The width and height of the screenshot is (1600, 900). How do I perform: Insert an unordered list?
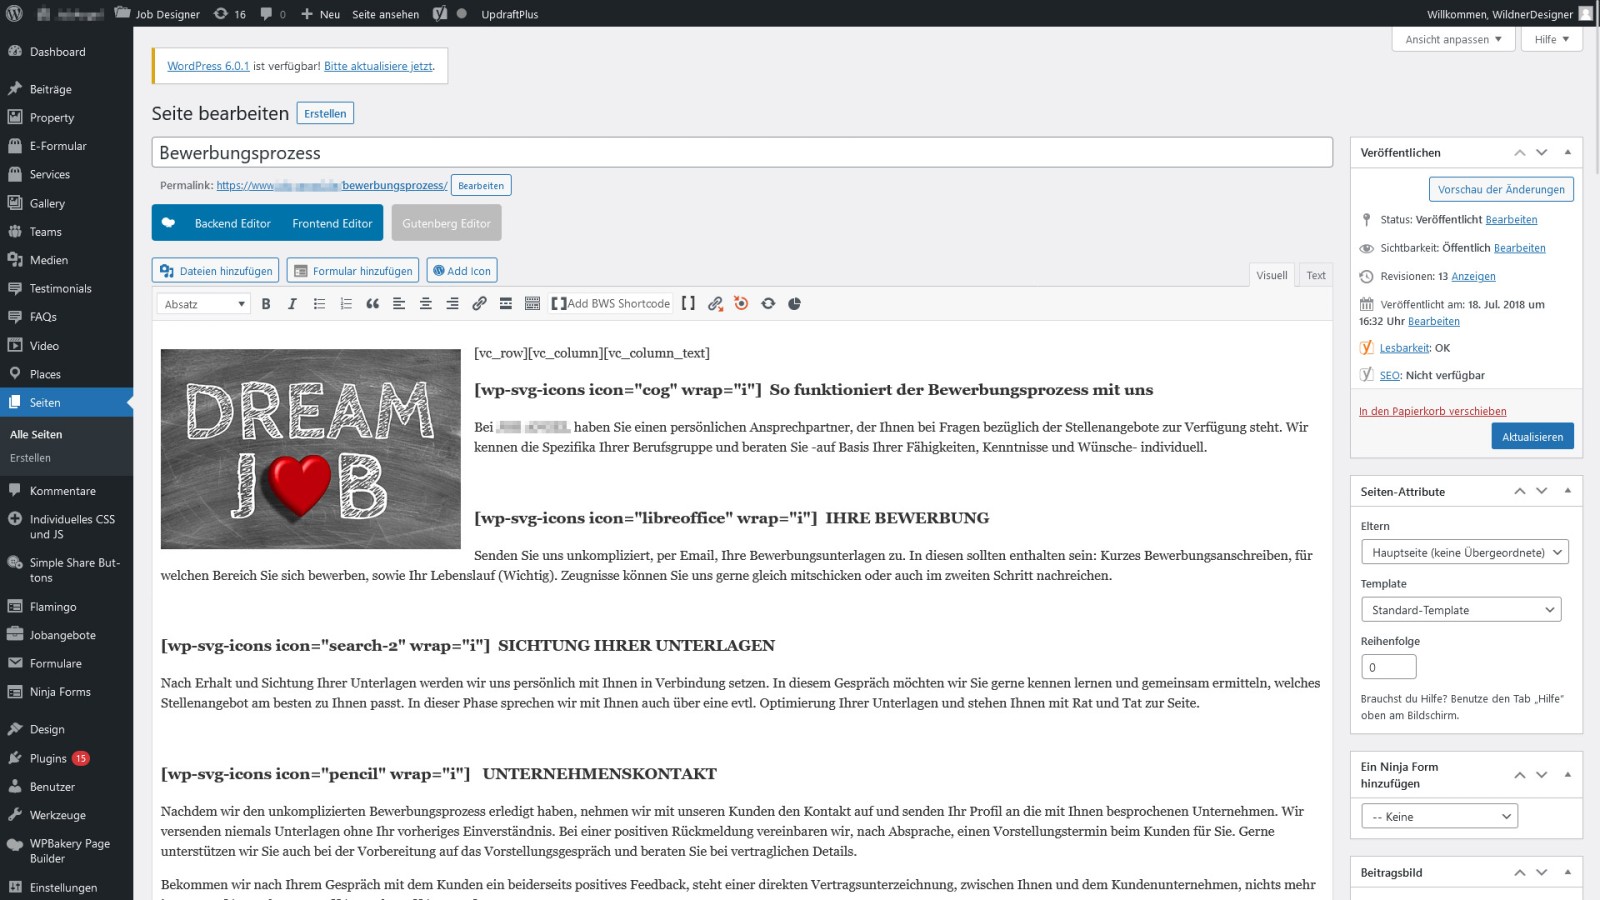click(x=320, y=303)
